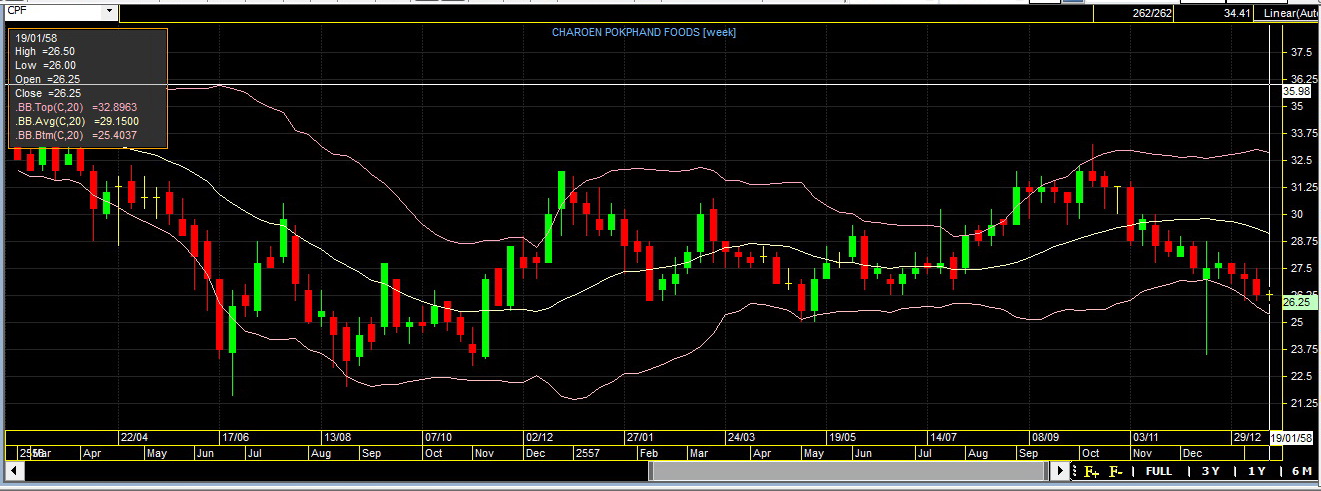1321x491 pixels.
Task: Click the 33.75 price axis label
Action: coord(1302,133)
